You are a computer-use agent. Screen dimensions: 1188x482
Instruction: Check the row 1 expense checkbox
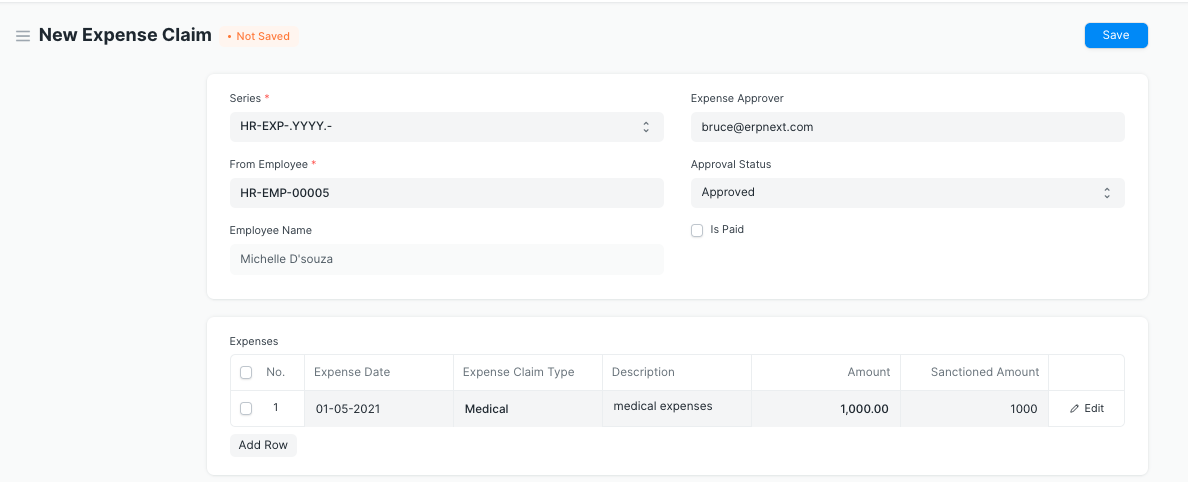246,409
